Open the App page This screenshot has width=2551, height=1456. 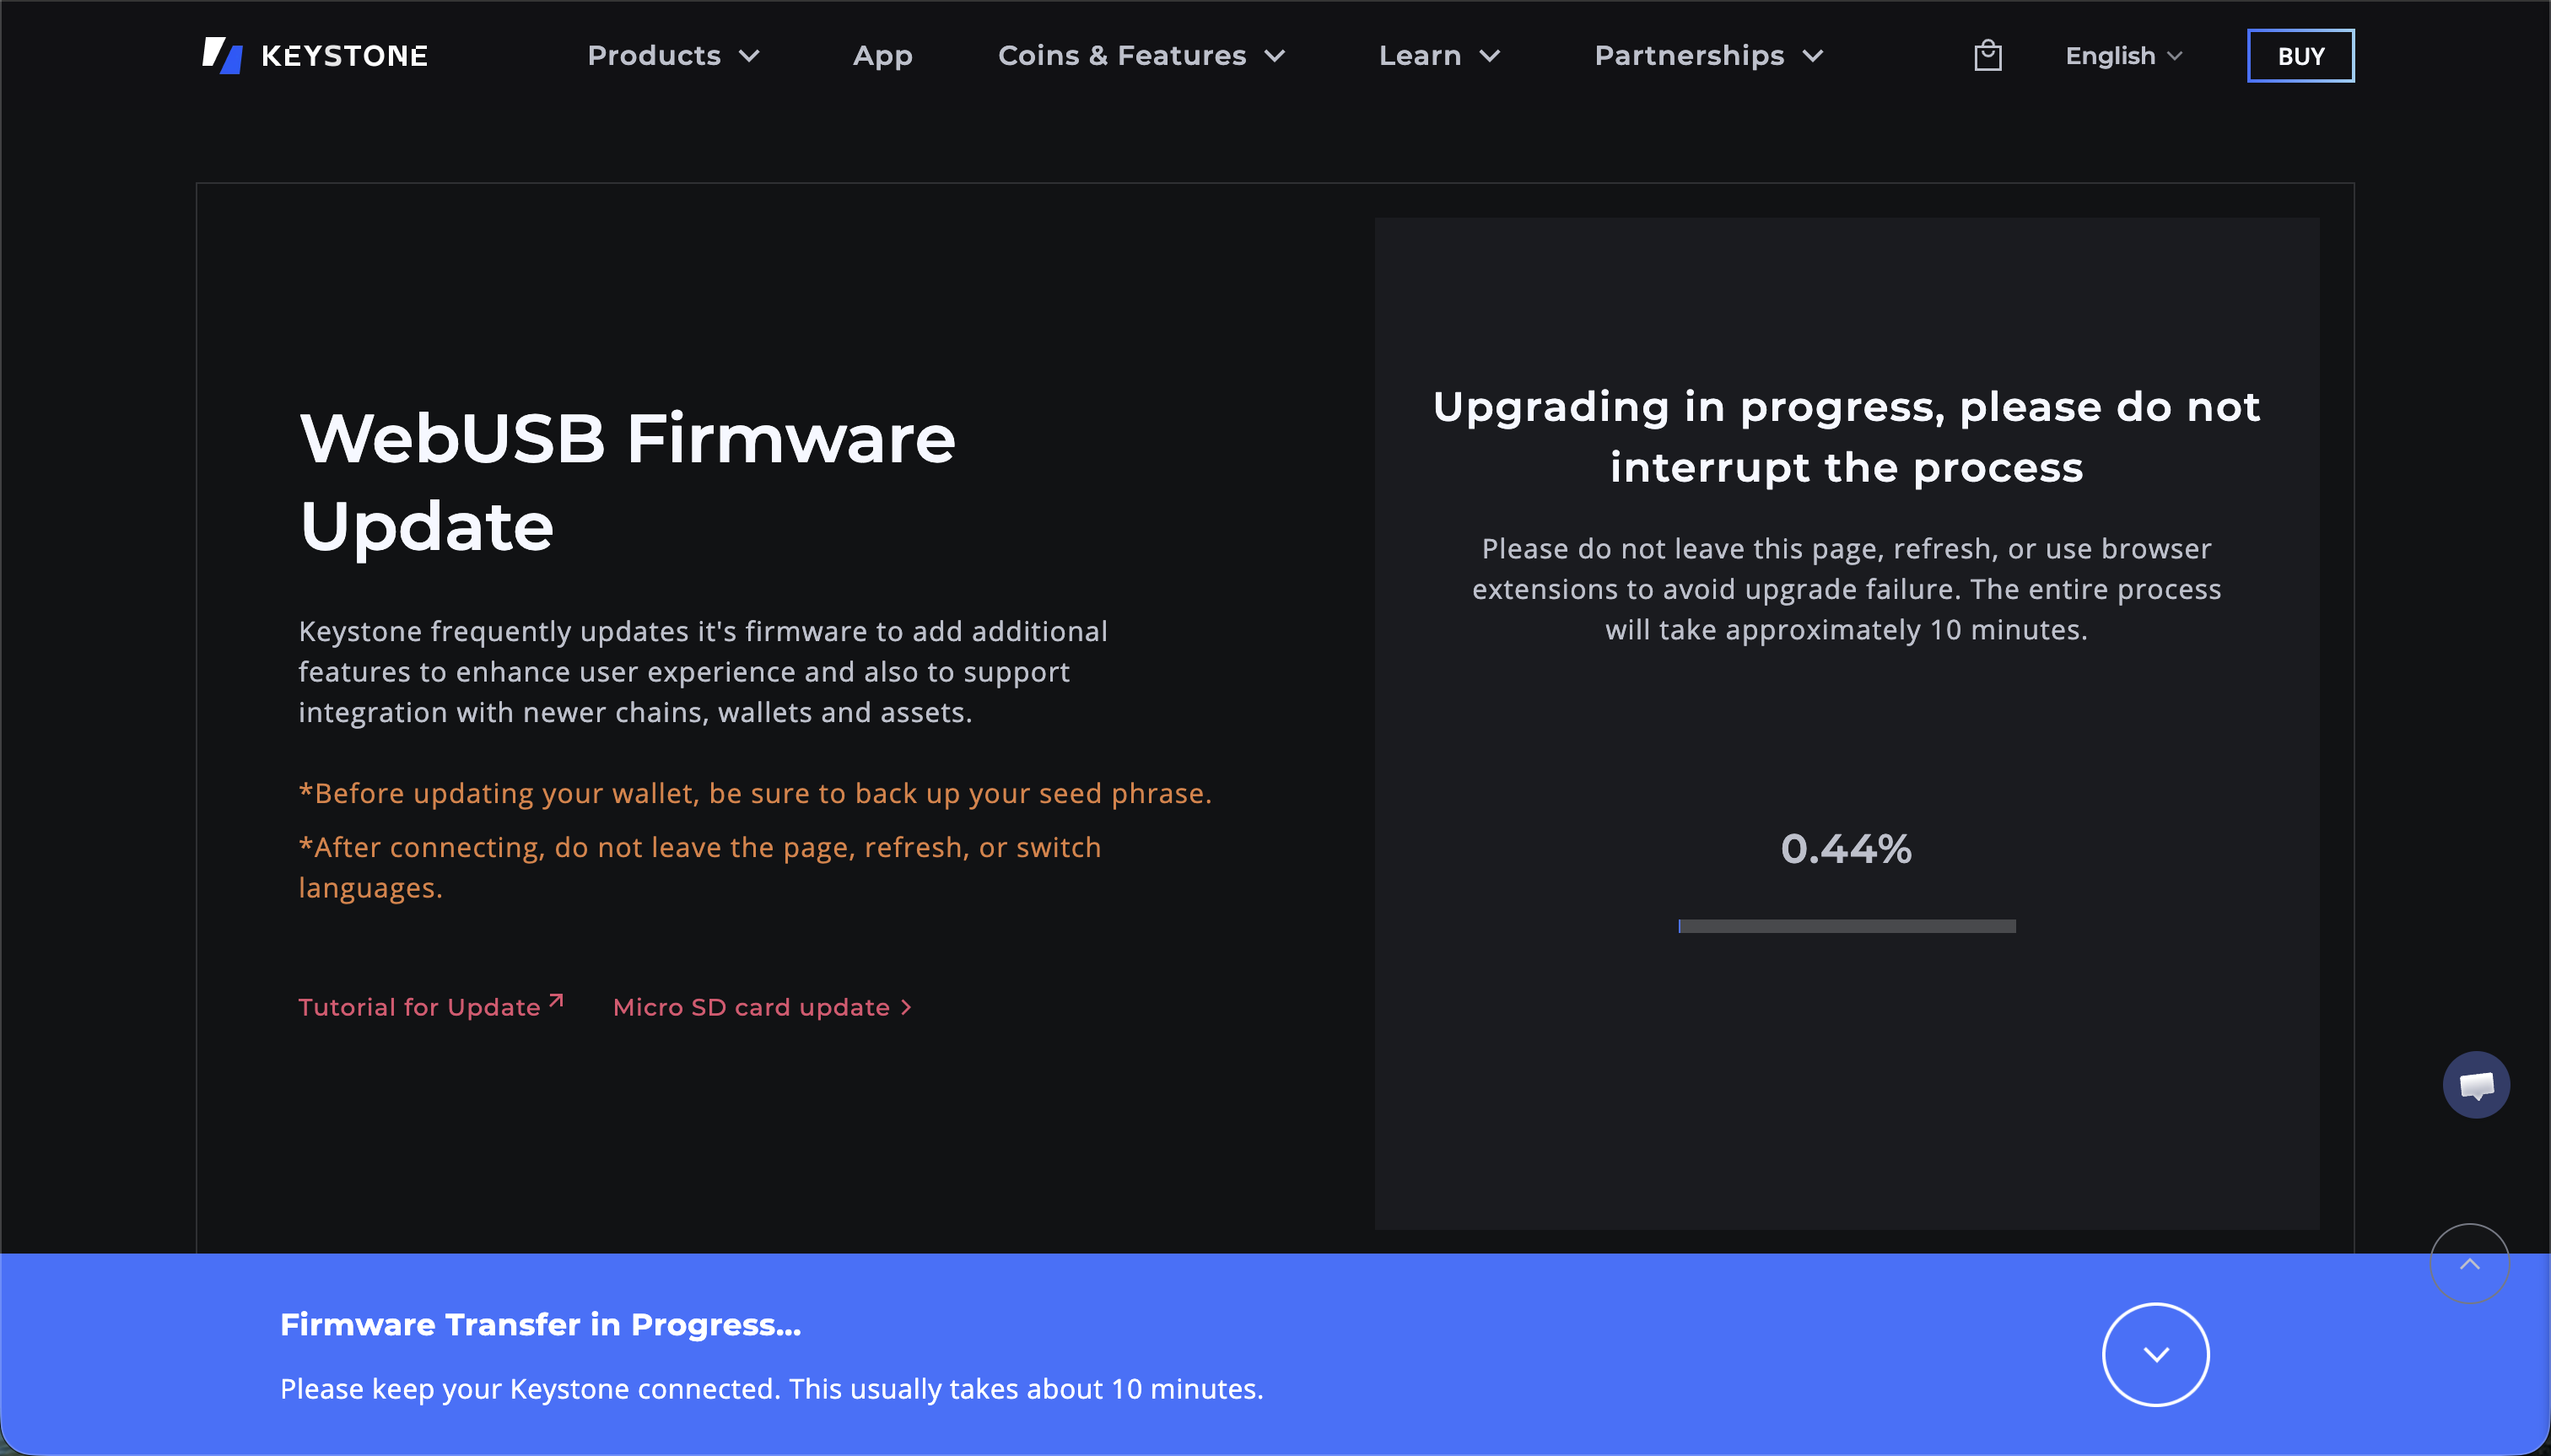(882, 56)
